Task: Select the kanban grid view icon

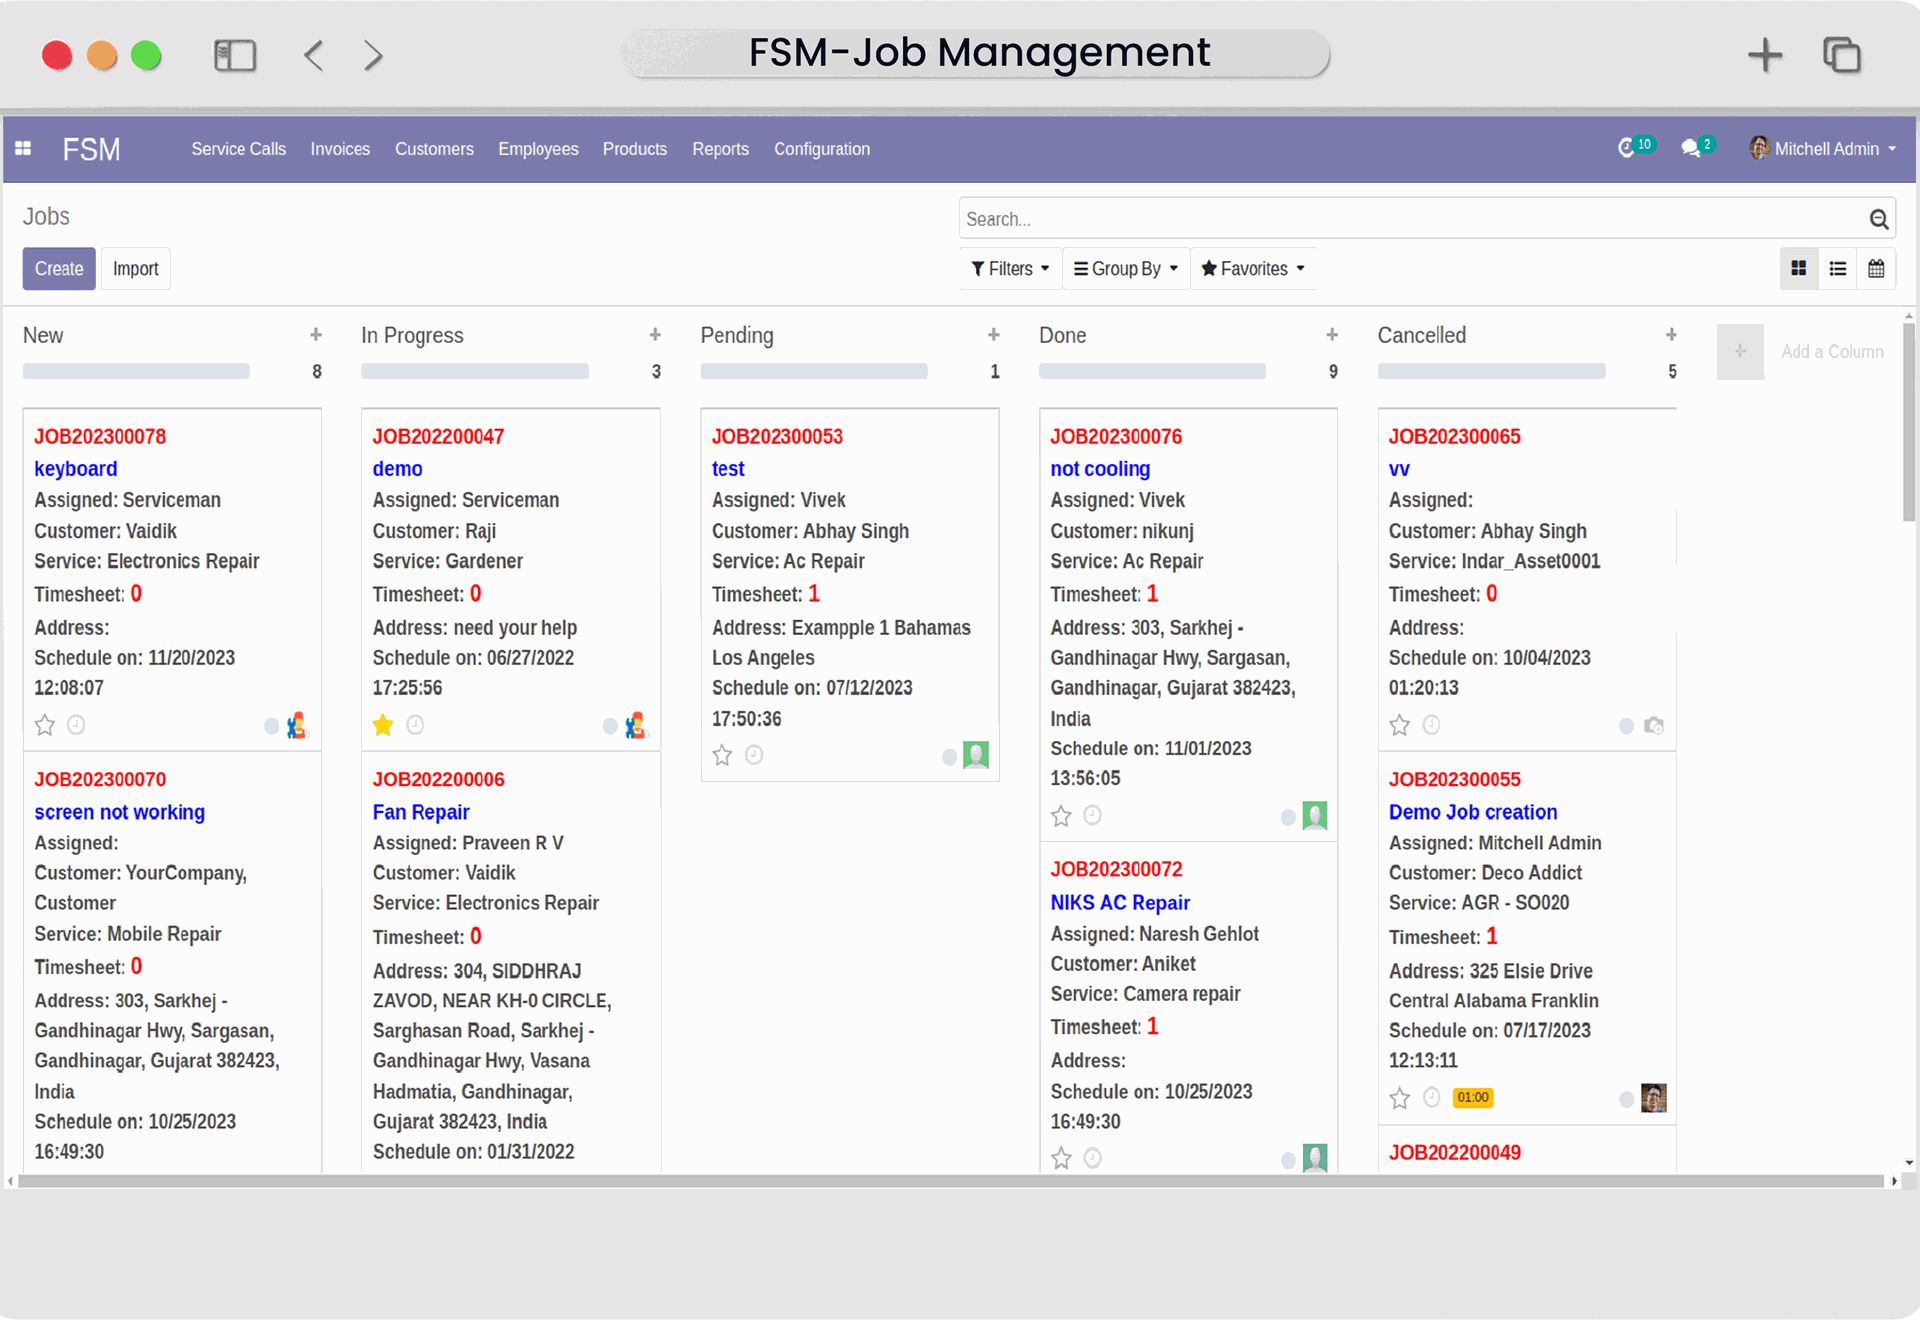Action: (1798, 268)
